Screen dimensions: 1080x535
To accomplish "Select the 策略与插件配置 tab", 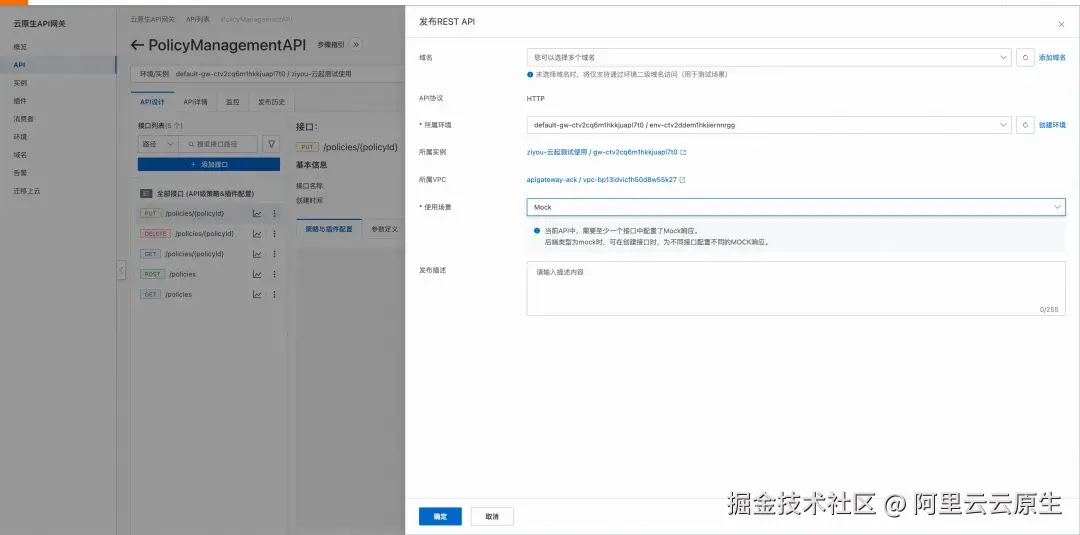I will point(329,229).
